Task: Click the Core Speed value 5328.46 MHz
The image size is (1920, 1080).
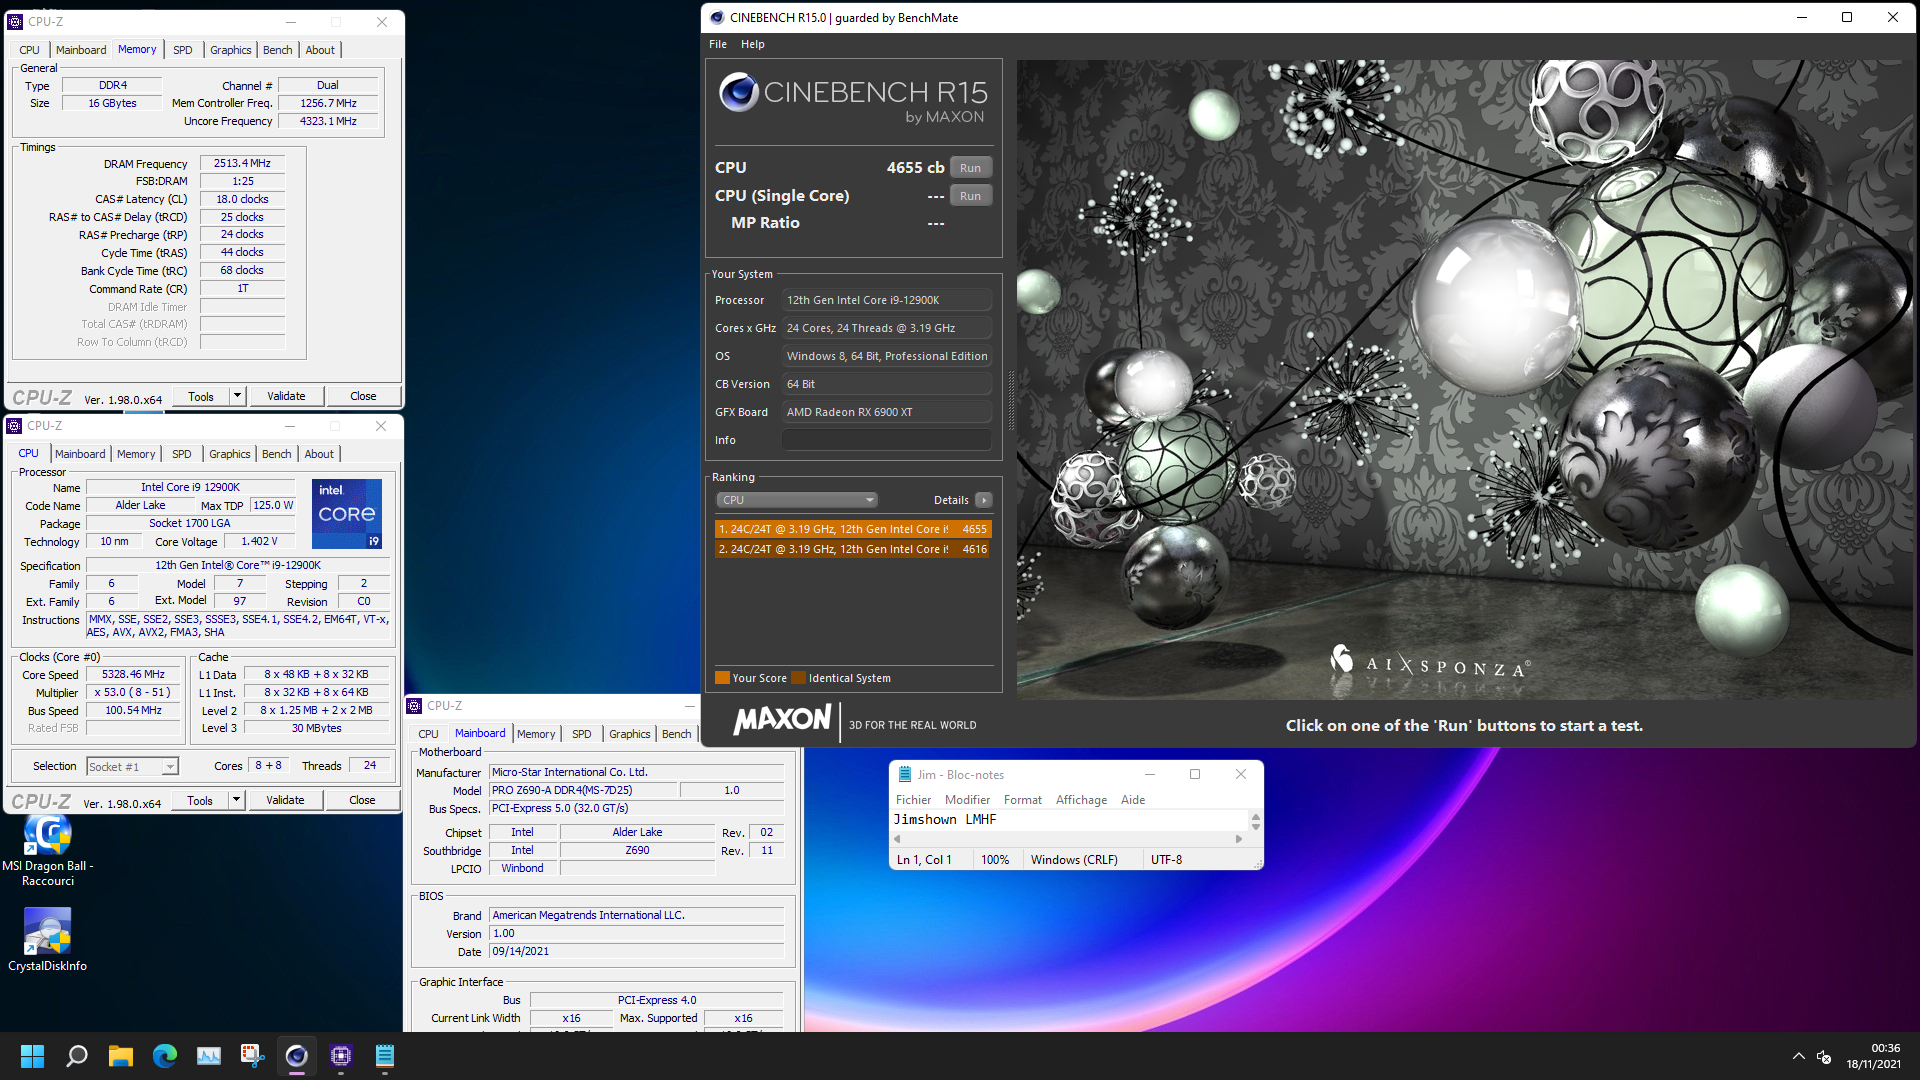Action: pos(133,674)
